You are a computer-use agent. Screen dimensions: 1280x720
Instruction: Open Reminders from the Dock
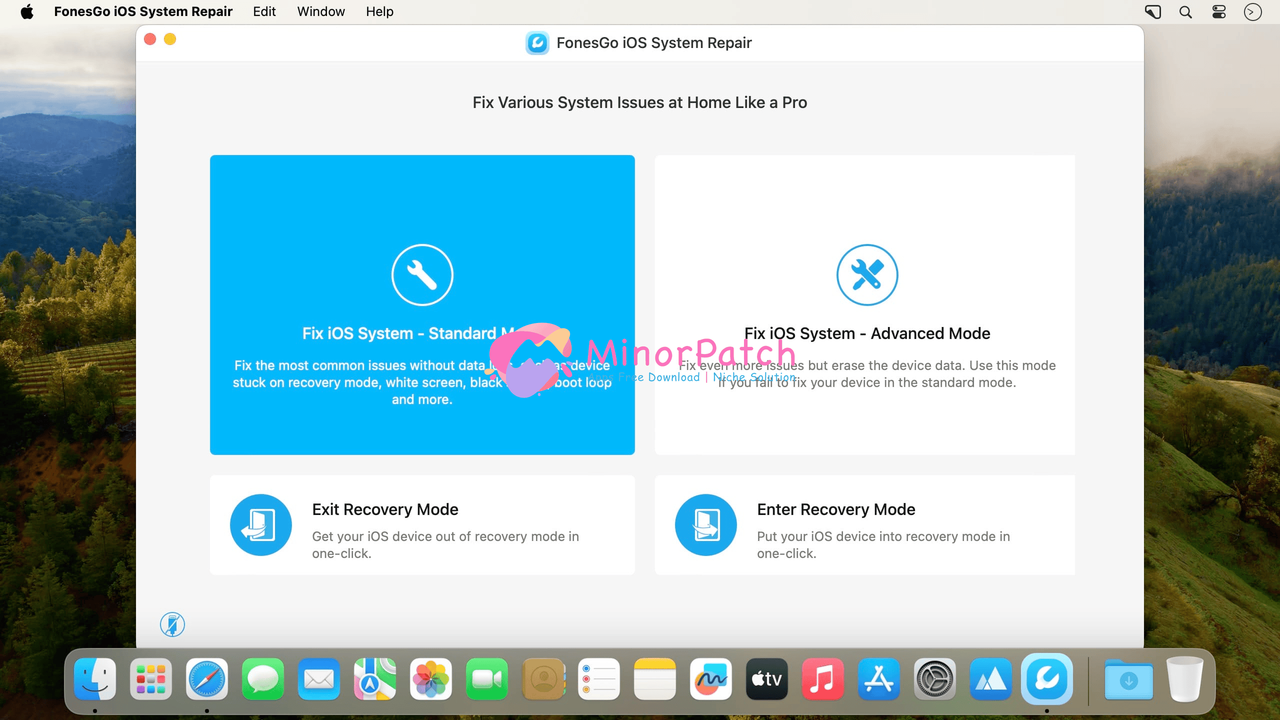(599, 680)
